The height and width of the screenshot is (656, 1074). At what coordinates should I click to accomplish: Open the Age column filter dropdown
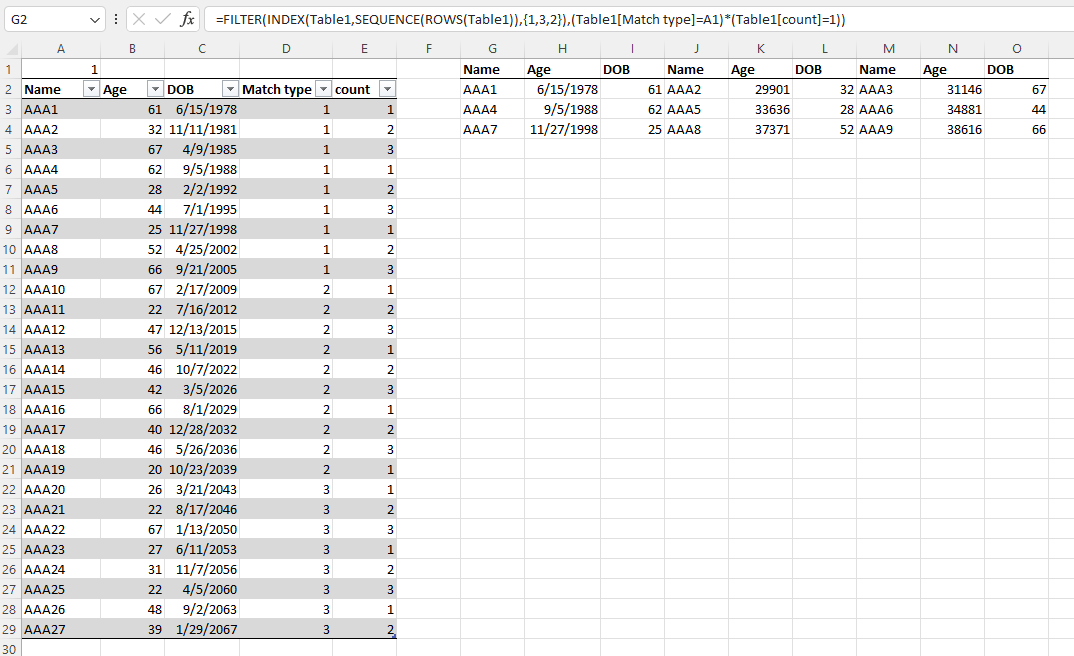click(x=155, y=89)
